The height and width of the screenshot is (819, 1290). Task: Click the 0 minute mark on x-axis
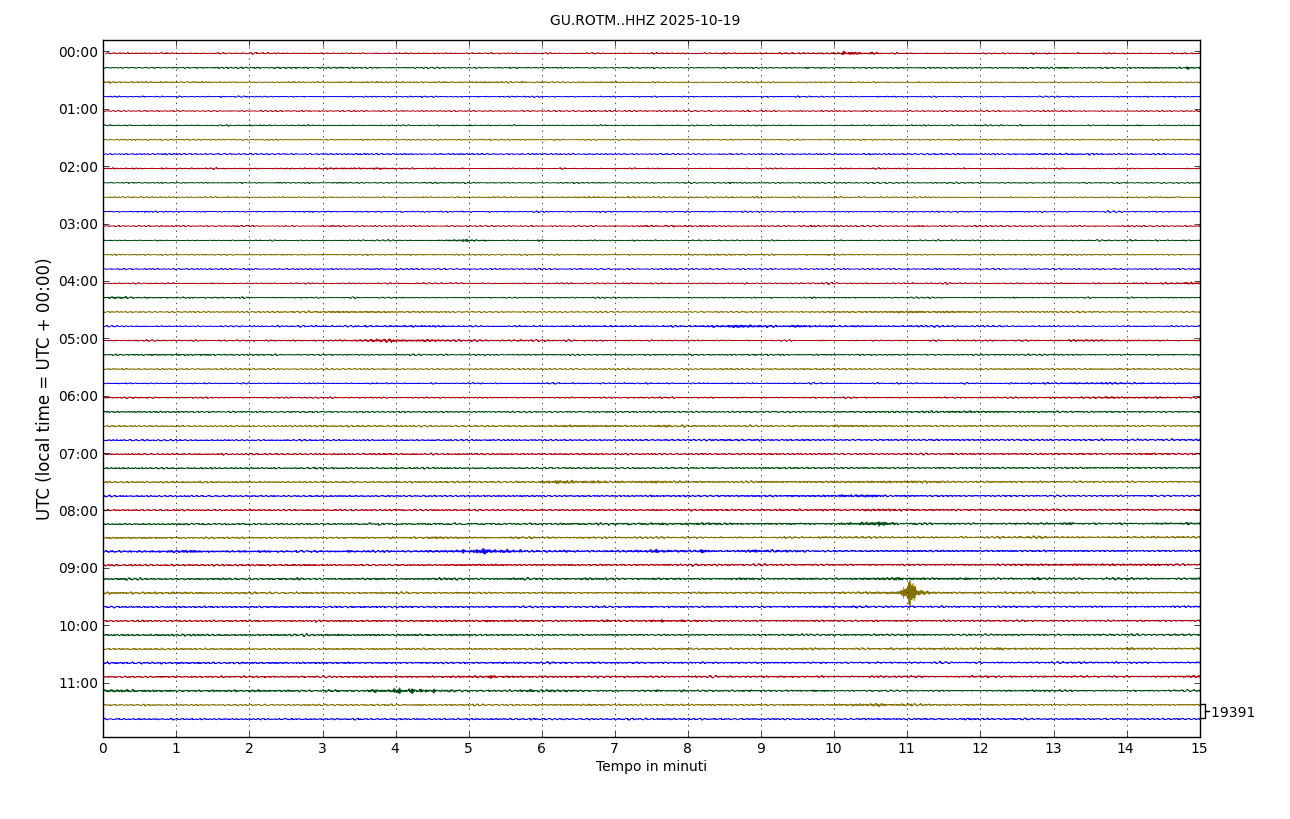click(x=103, y=748)
